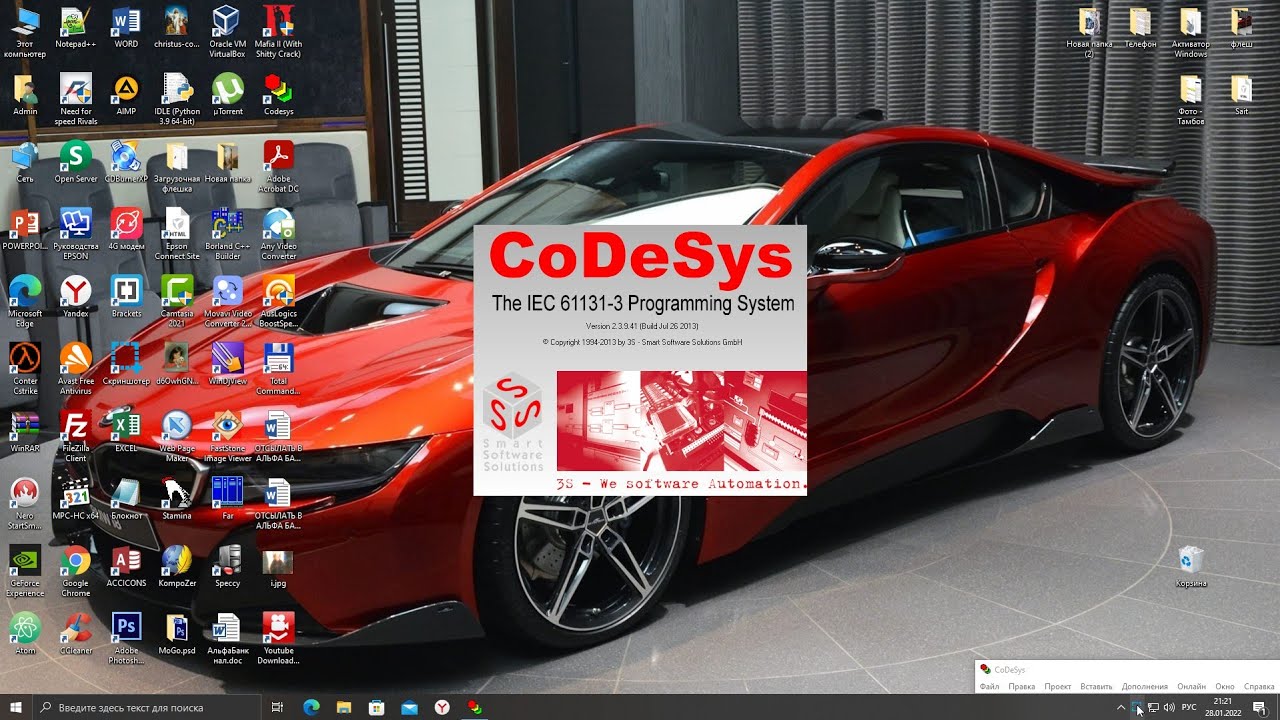Launch the Скриншотер desktop app
This screenshot has height=720, width=1280.
pyautogui.click(x=126, y=364)
